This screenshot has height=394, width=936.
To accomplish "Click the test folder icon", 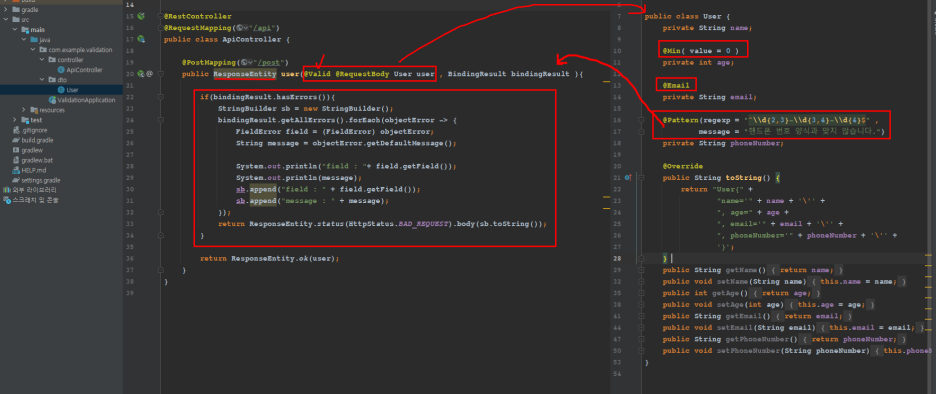I will click(x=25, y=120).
